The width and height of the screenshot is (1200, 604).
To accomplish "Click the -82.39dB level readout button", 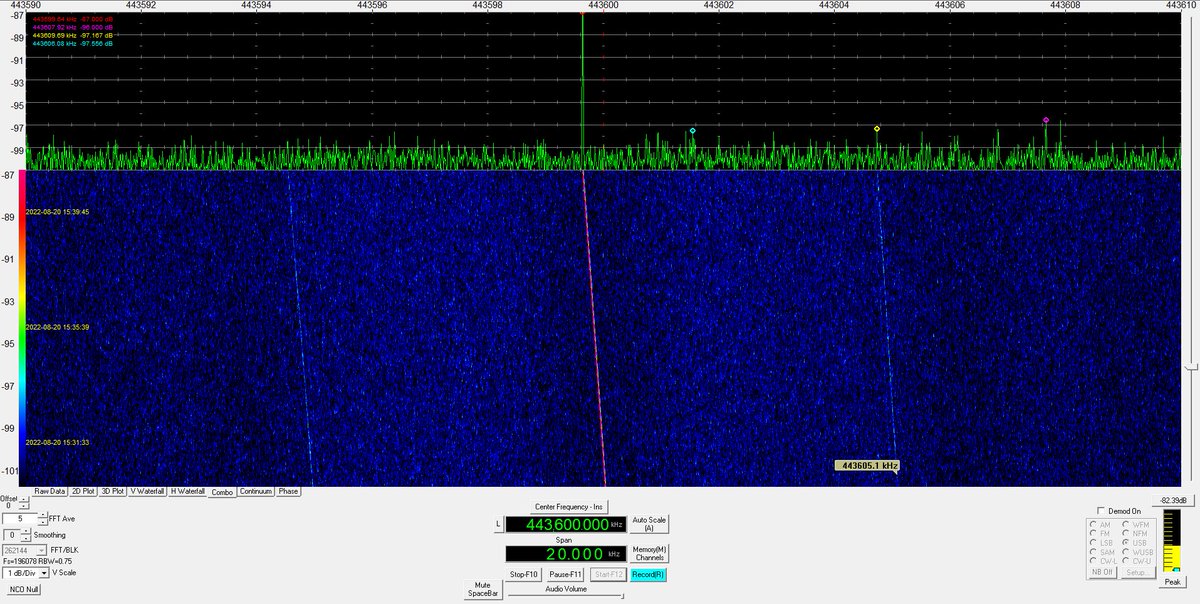I will pyautogui.click(x=1173, y=500).
